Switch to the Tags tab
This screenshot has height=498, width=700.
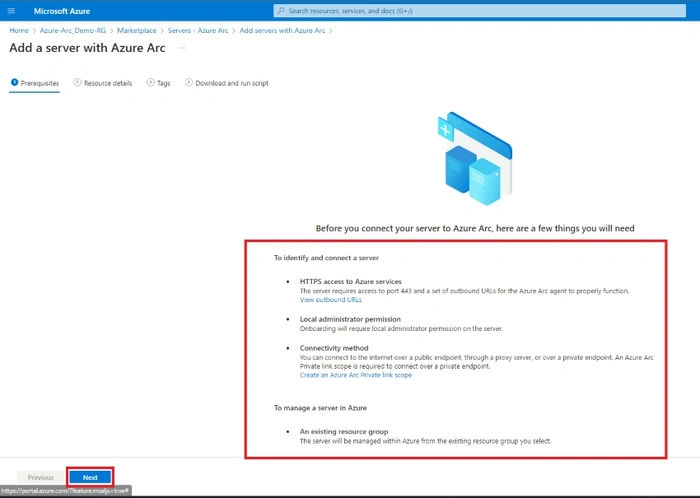(x=158, y=83)
